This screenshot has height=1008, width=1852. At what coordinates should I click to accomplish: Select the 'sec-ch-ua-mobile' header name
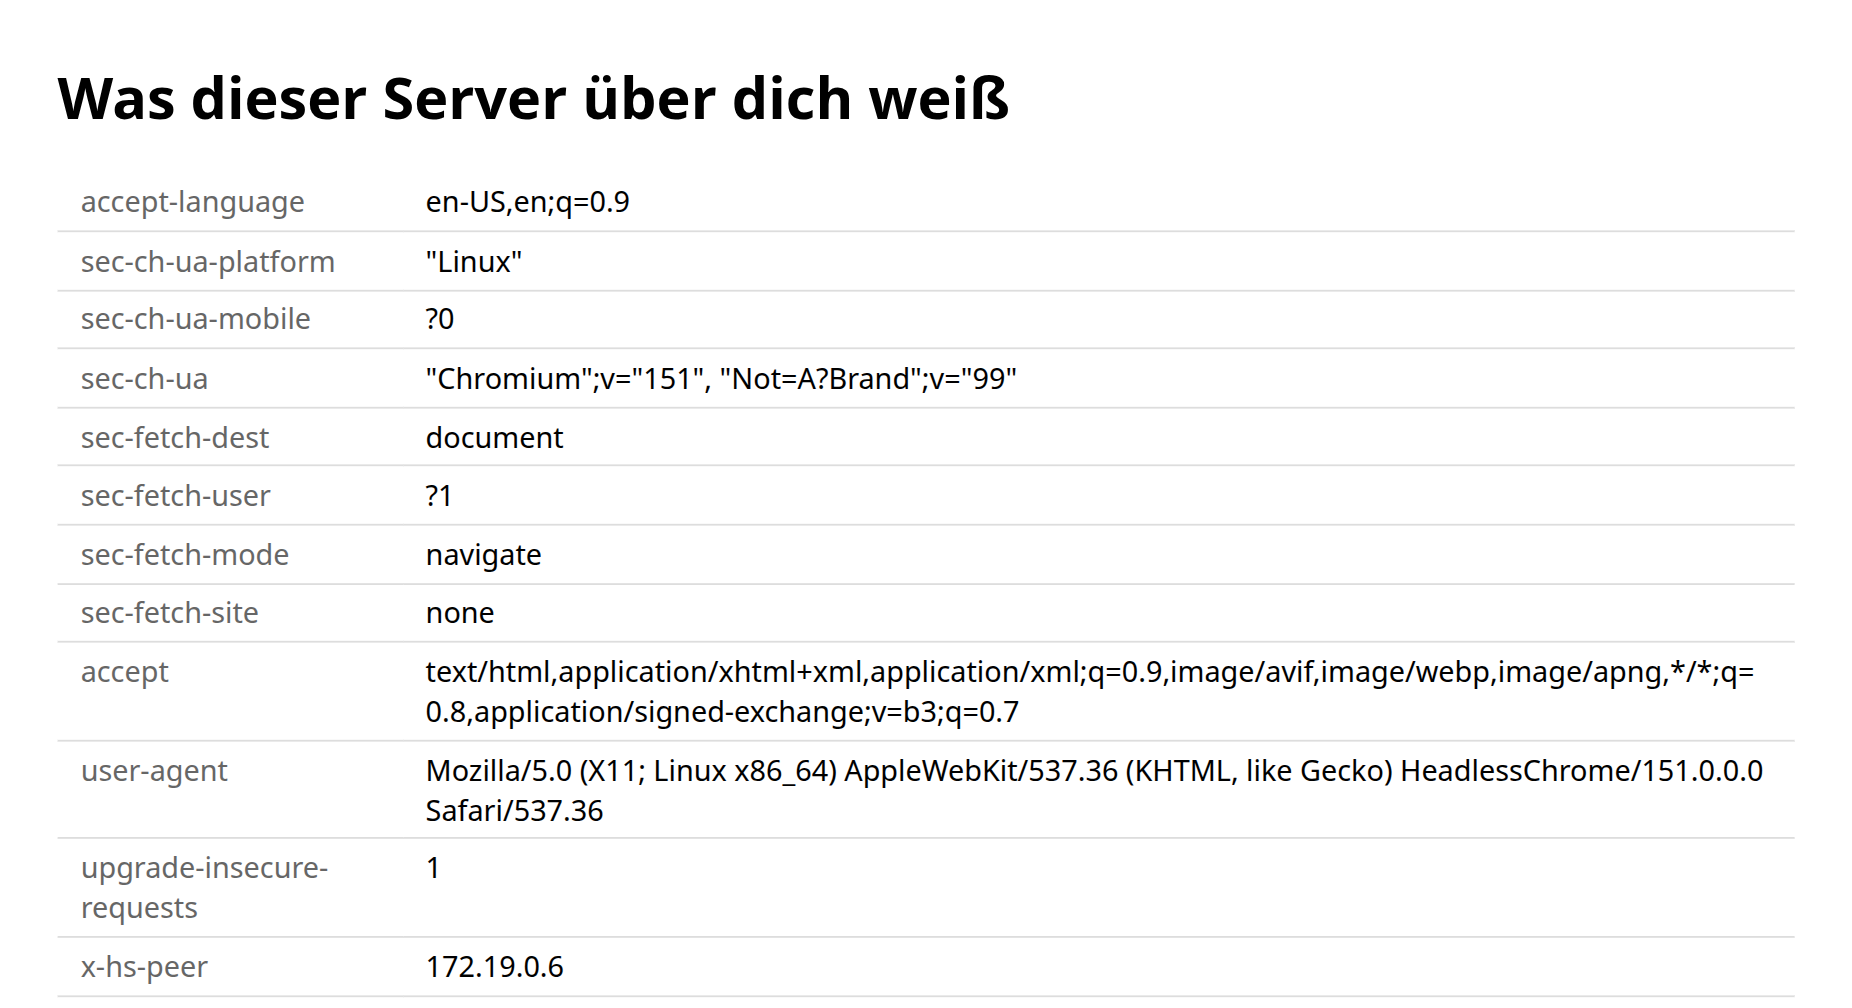[195, 319]
